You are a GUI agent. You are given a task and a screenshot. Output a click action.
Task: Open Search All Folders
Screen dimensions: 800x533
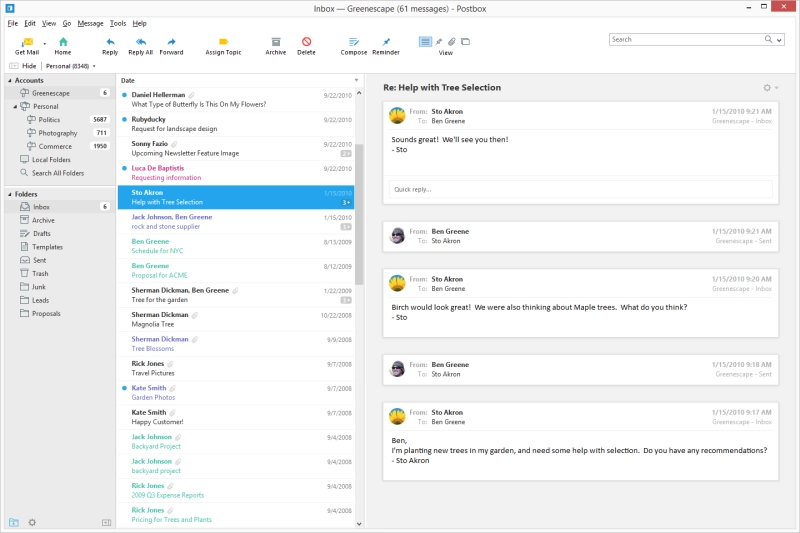[60, 173]
